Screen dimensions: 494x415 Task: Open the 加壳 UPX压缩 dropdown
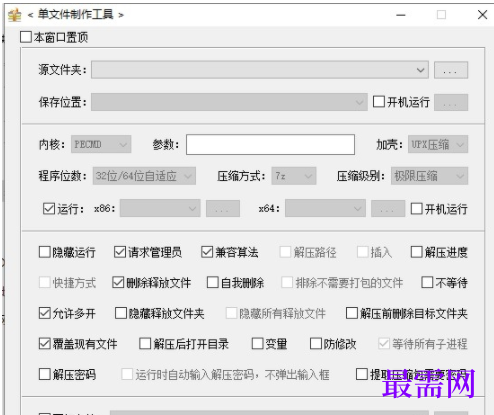[x=438, y=144]
